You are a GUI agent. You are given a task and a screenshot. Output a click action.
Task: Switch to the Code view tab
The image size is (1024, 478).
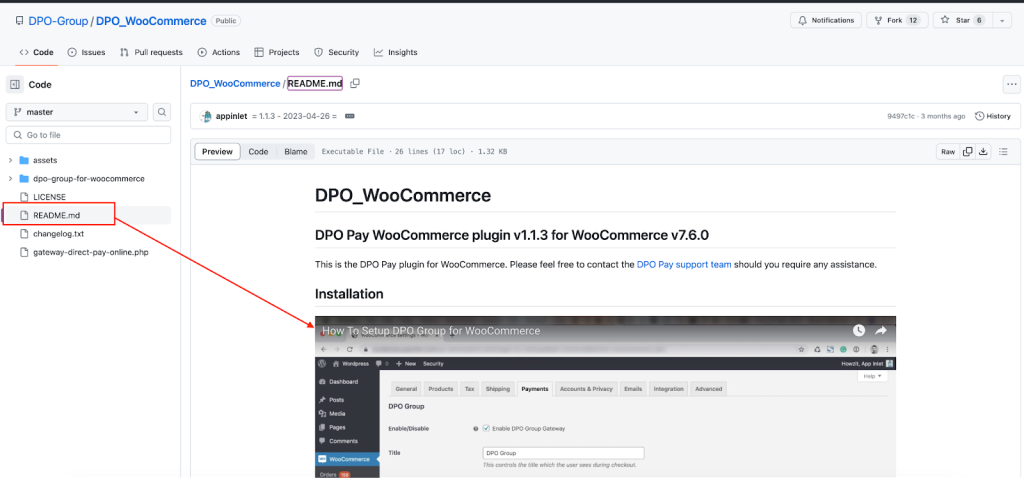click(258, 151)
